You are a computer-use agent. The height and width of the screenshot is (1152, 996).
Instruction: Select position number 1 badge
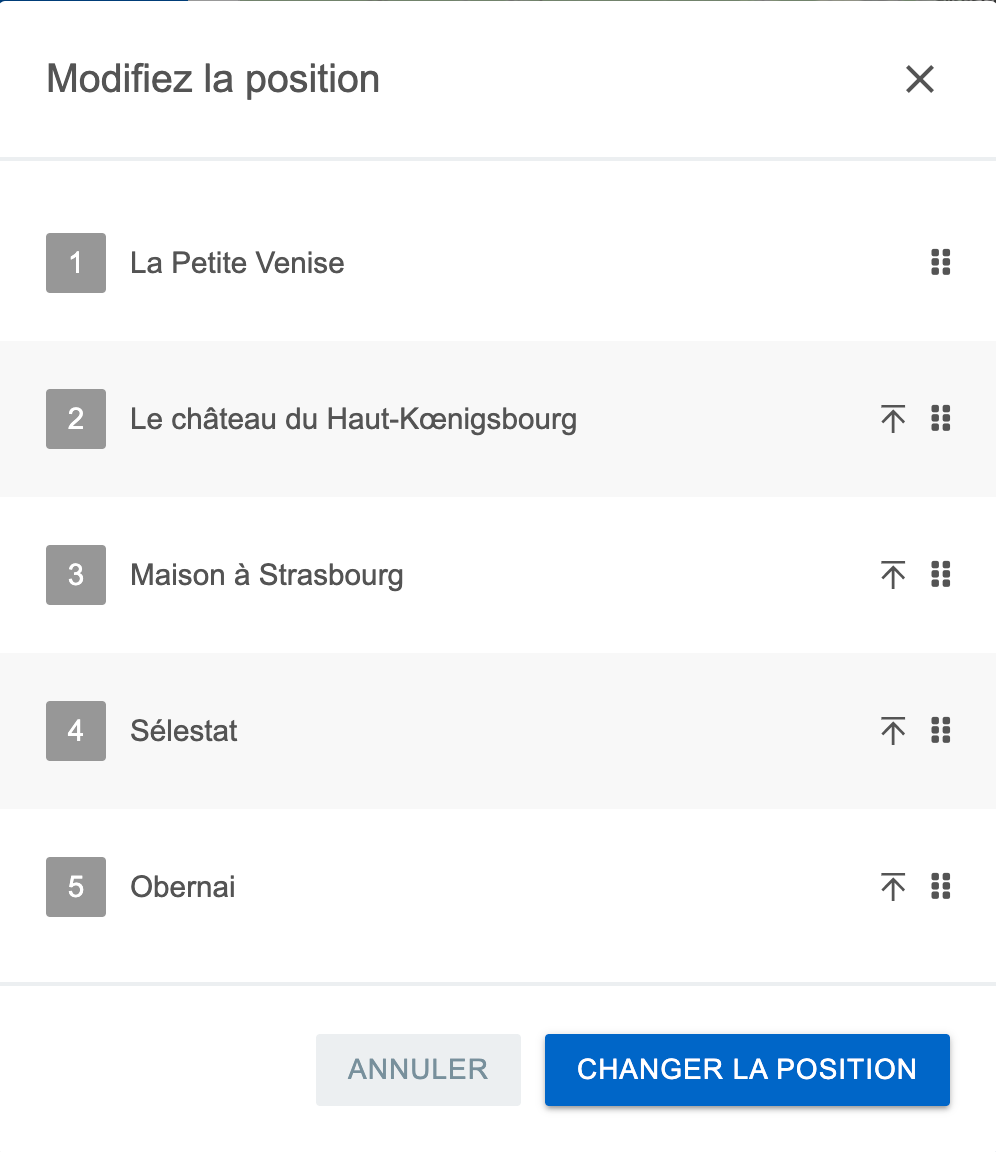[x=76, y=263]
